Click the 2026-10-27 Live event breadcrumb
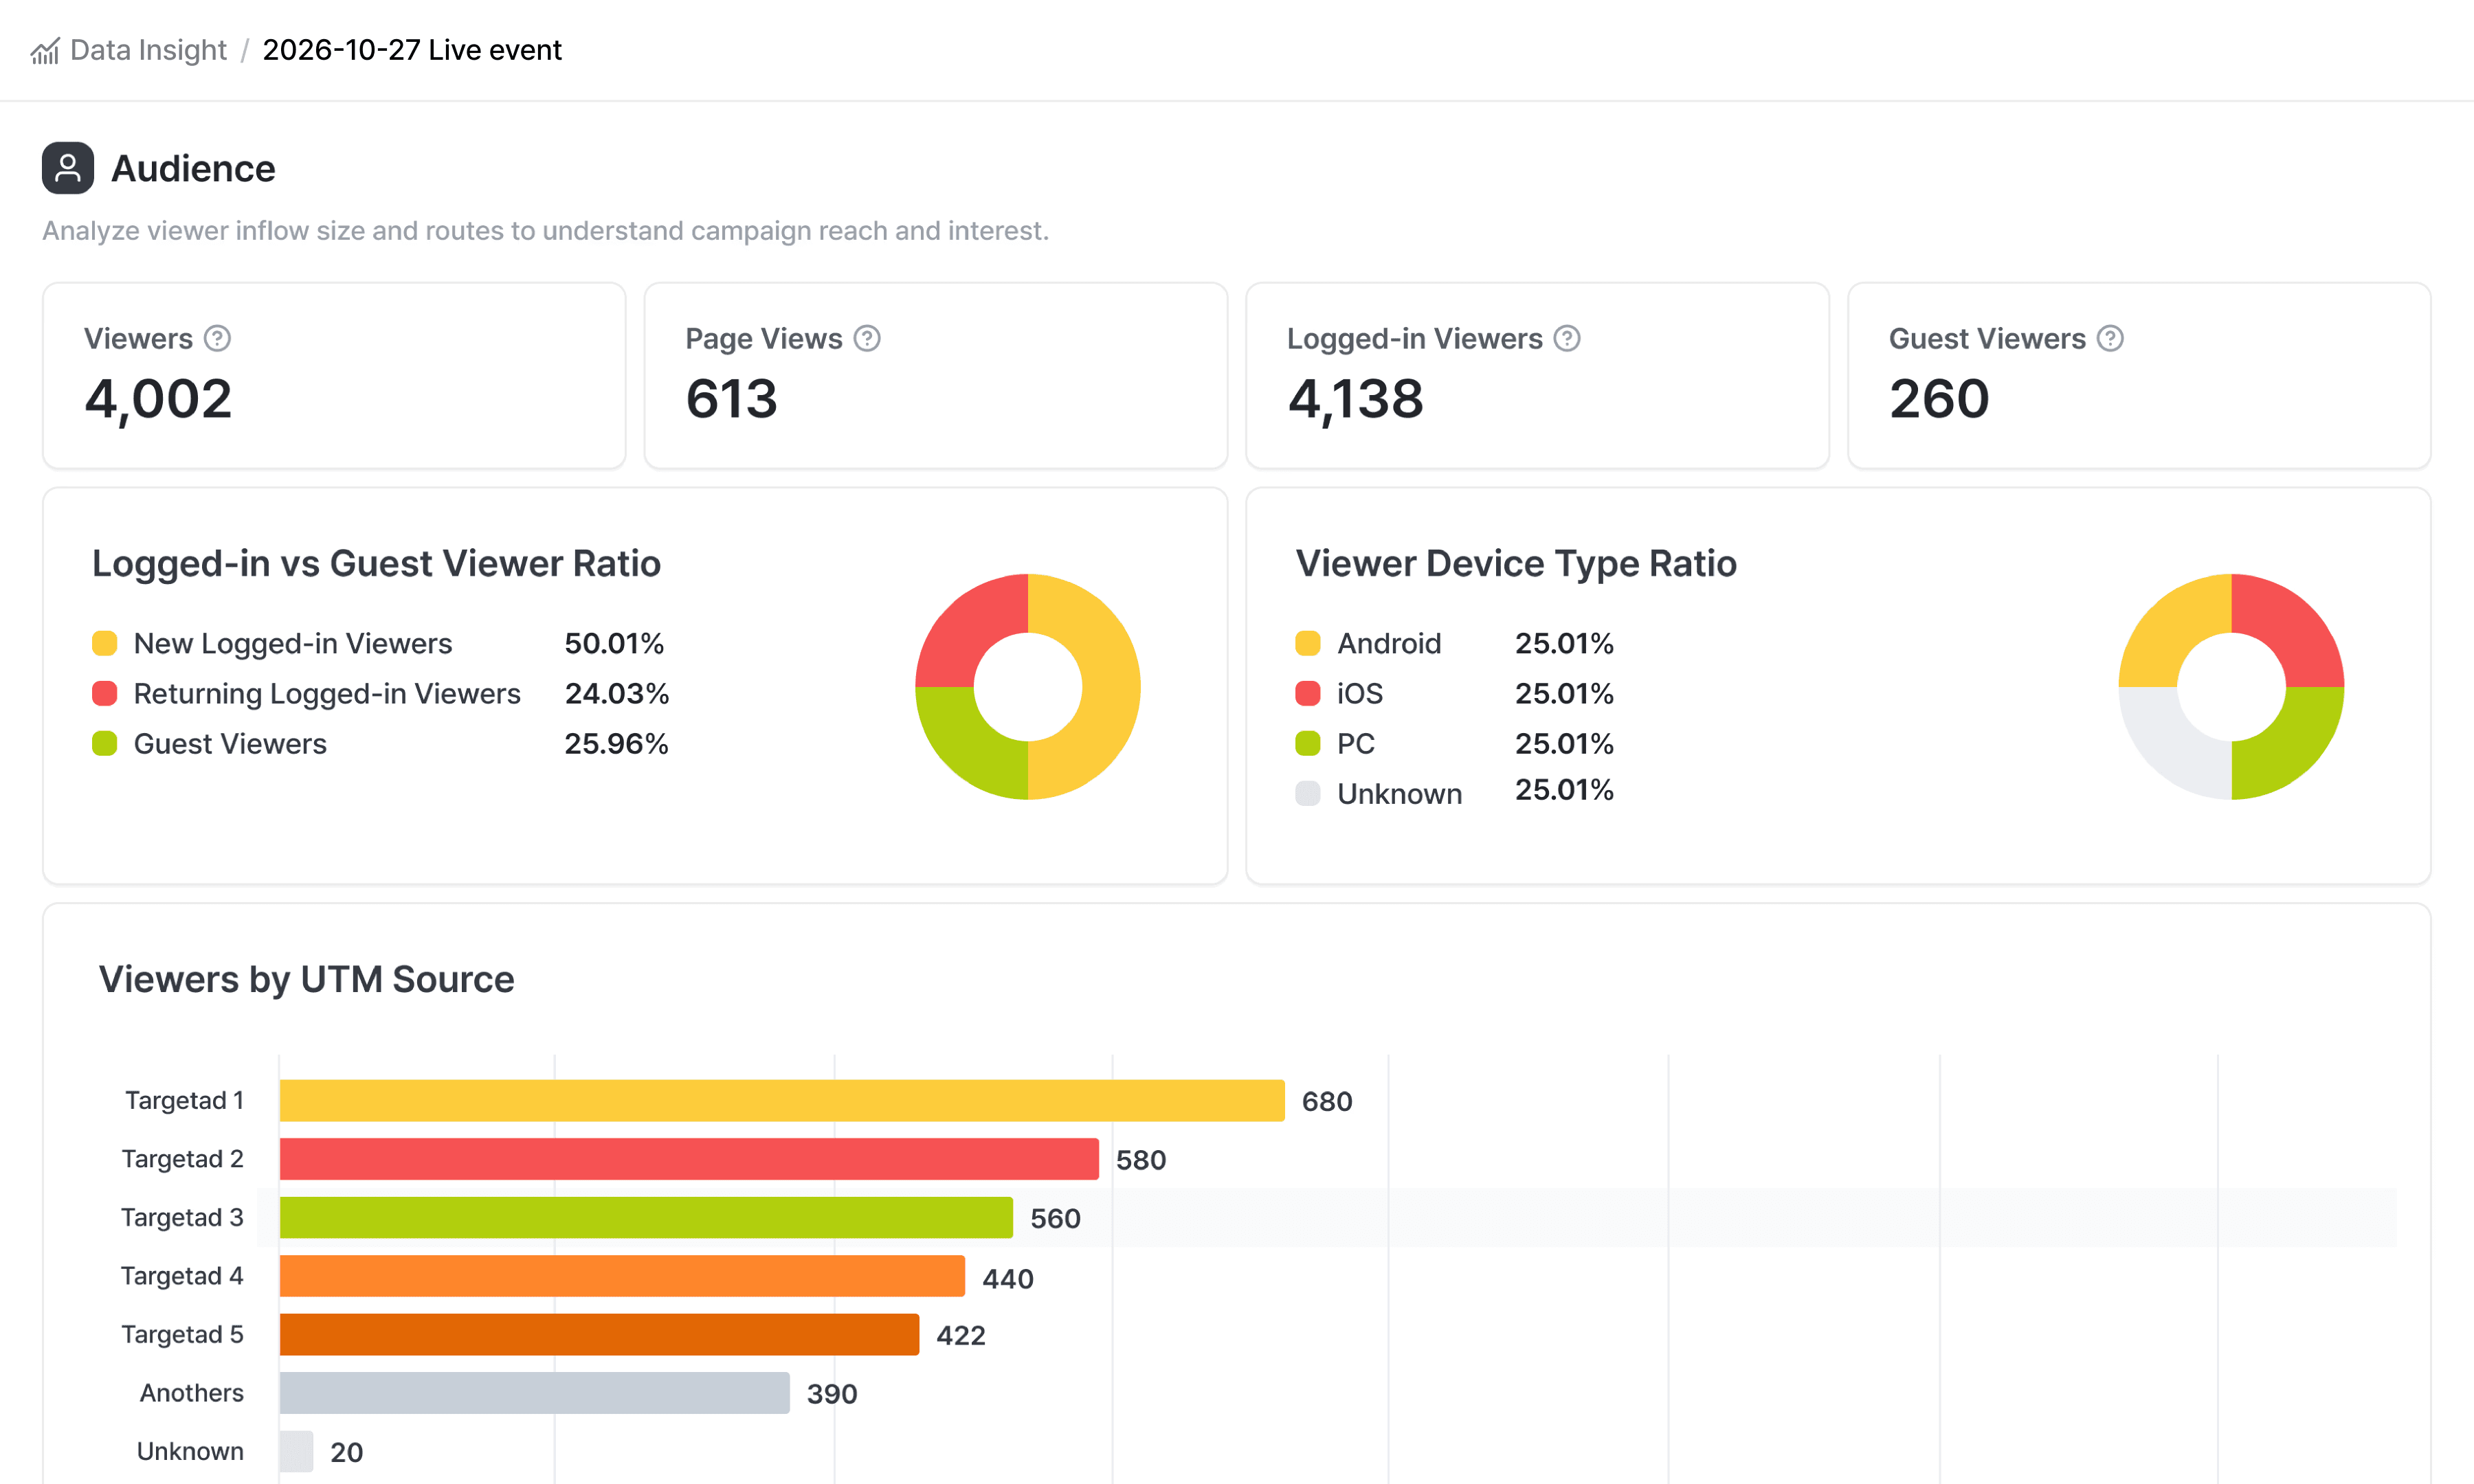 pyautogui.click(x=412, y=50)
